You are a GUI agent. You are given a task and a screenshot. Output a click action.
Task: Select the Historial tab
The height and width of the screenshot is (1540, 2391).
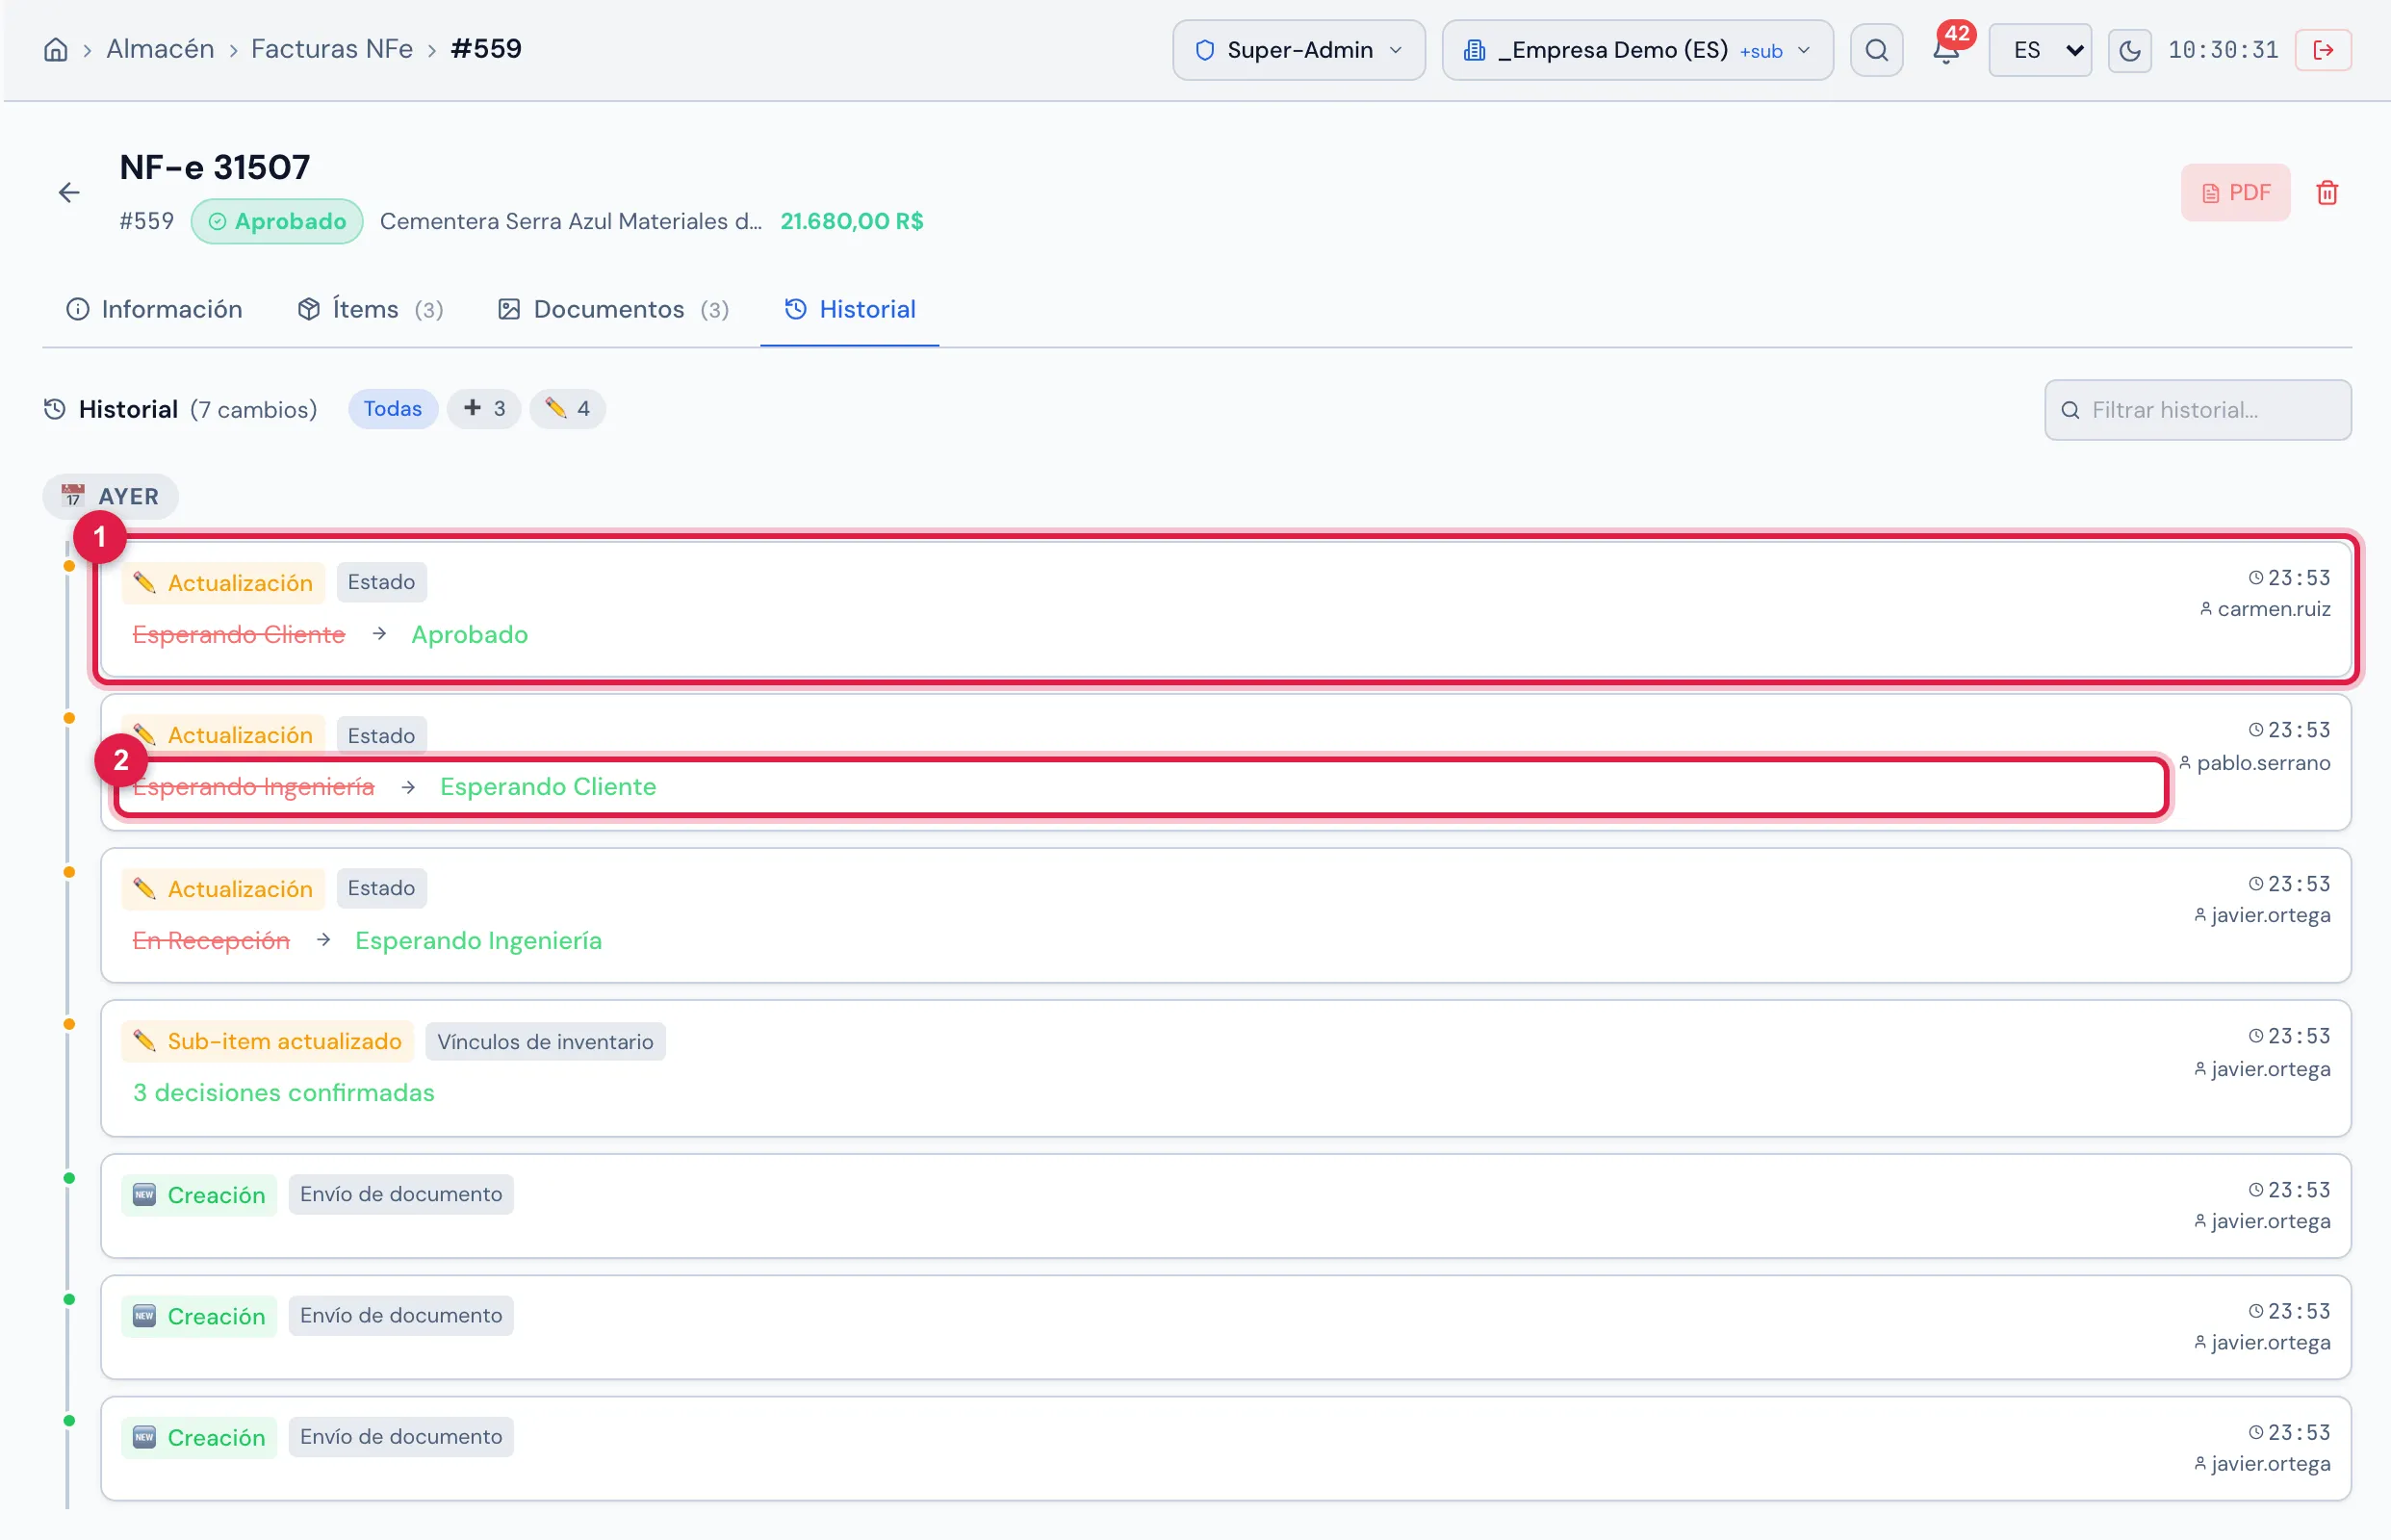pos(850,309)
